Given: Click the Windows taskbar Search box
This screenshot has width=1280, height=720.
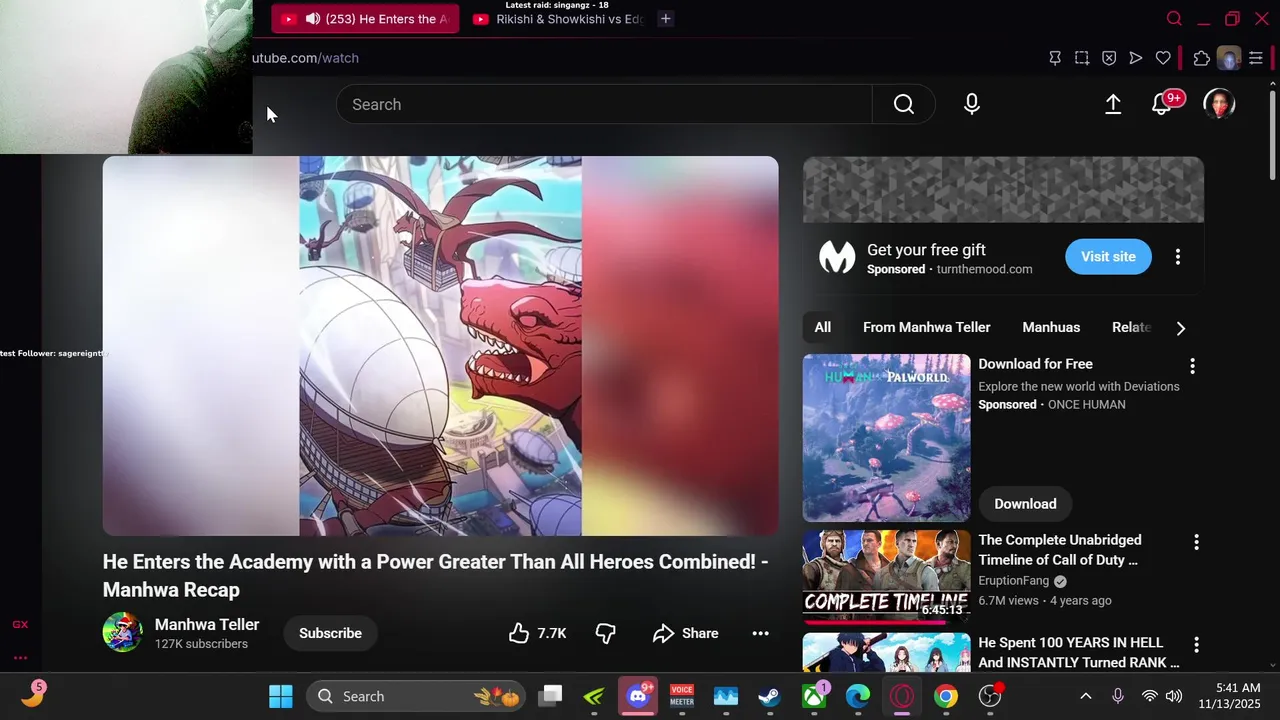Looking at the screenshot, I should [x=416, y=696].
